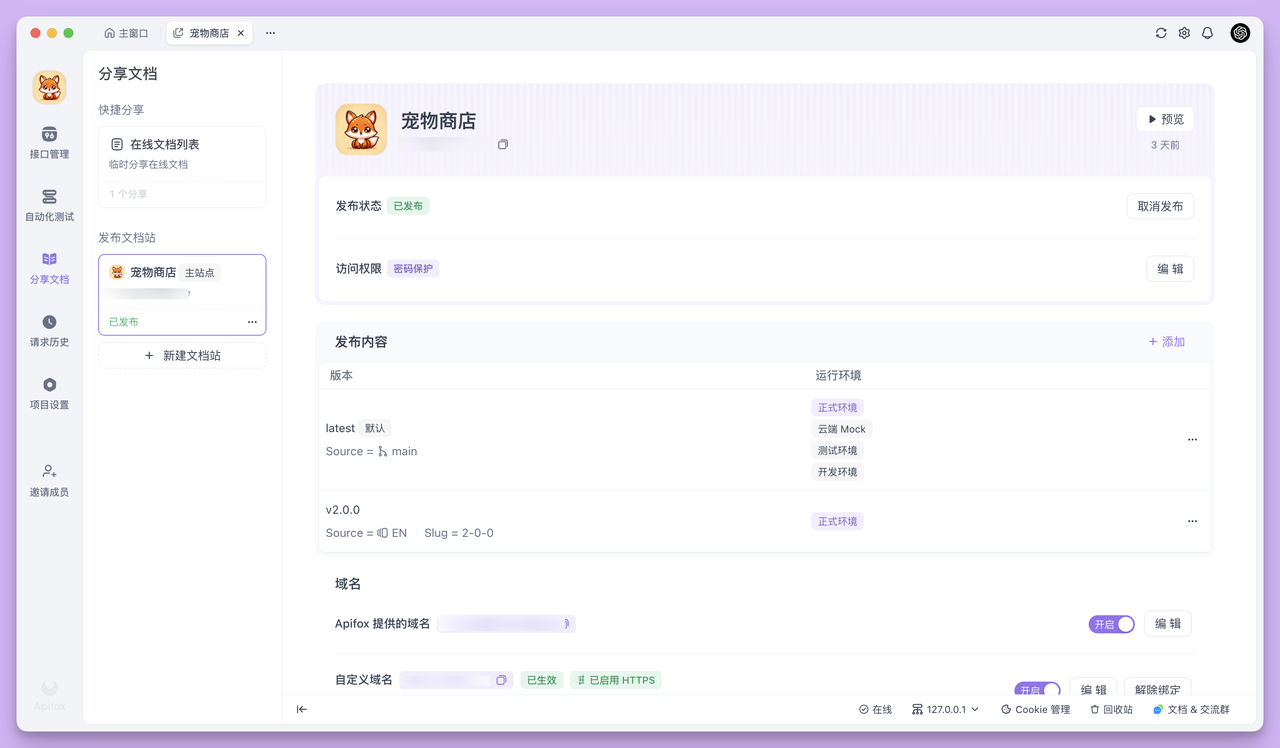Open more menu on 宠物商店 doc site card
1280x748 pixels.
click(252, 322)
